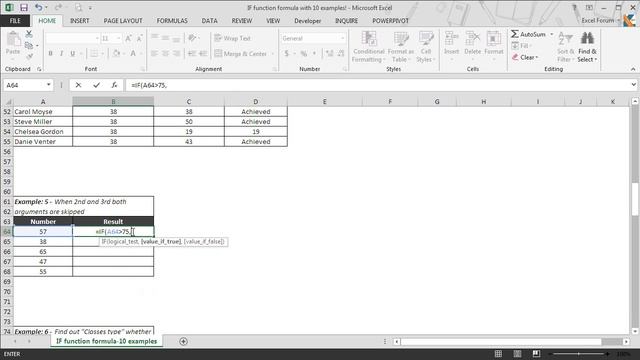This screenshot has width=640, height=360.
Task: Click the Conditional Formatting icon
Action: click(369, 39)
